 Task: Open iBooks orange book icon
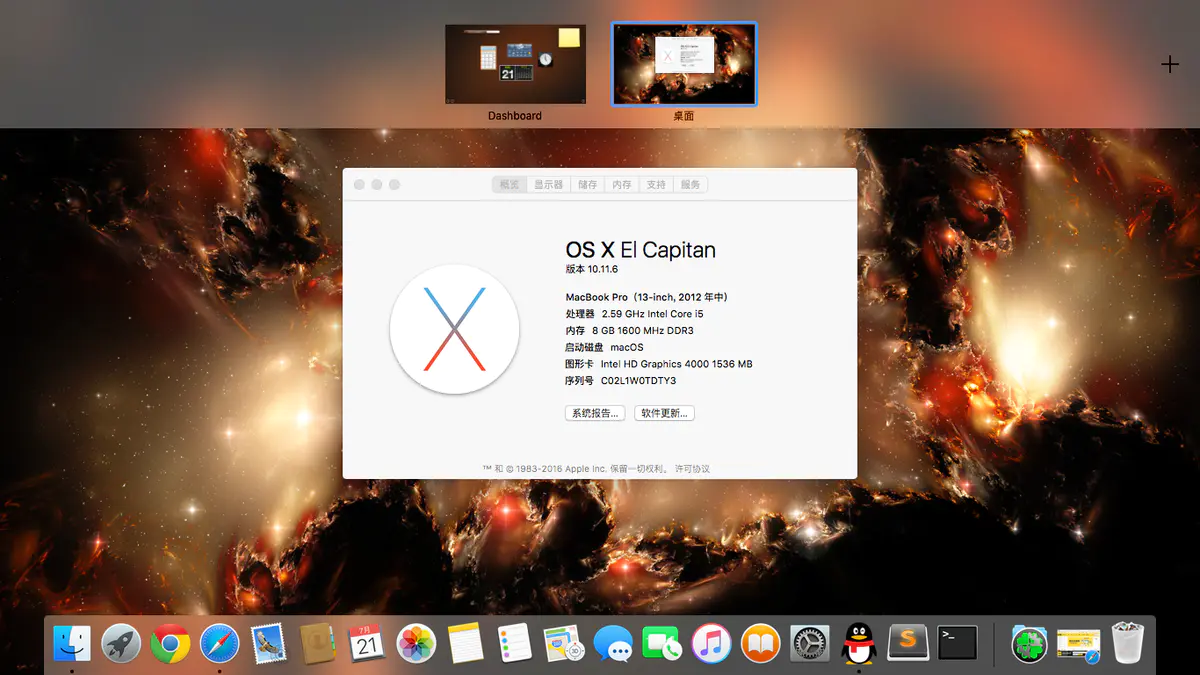click(760, 643)
